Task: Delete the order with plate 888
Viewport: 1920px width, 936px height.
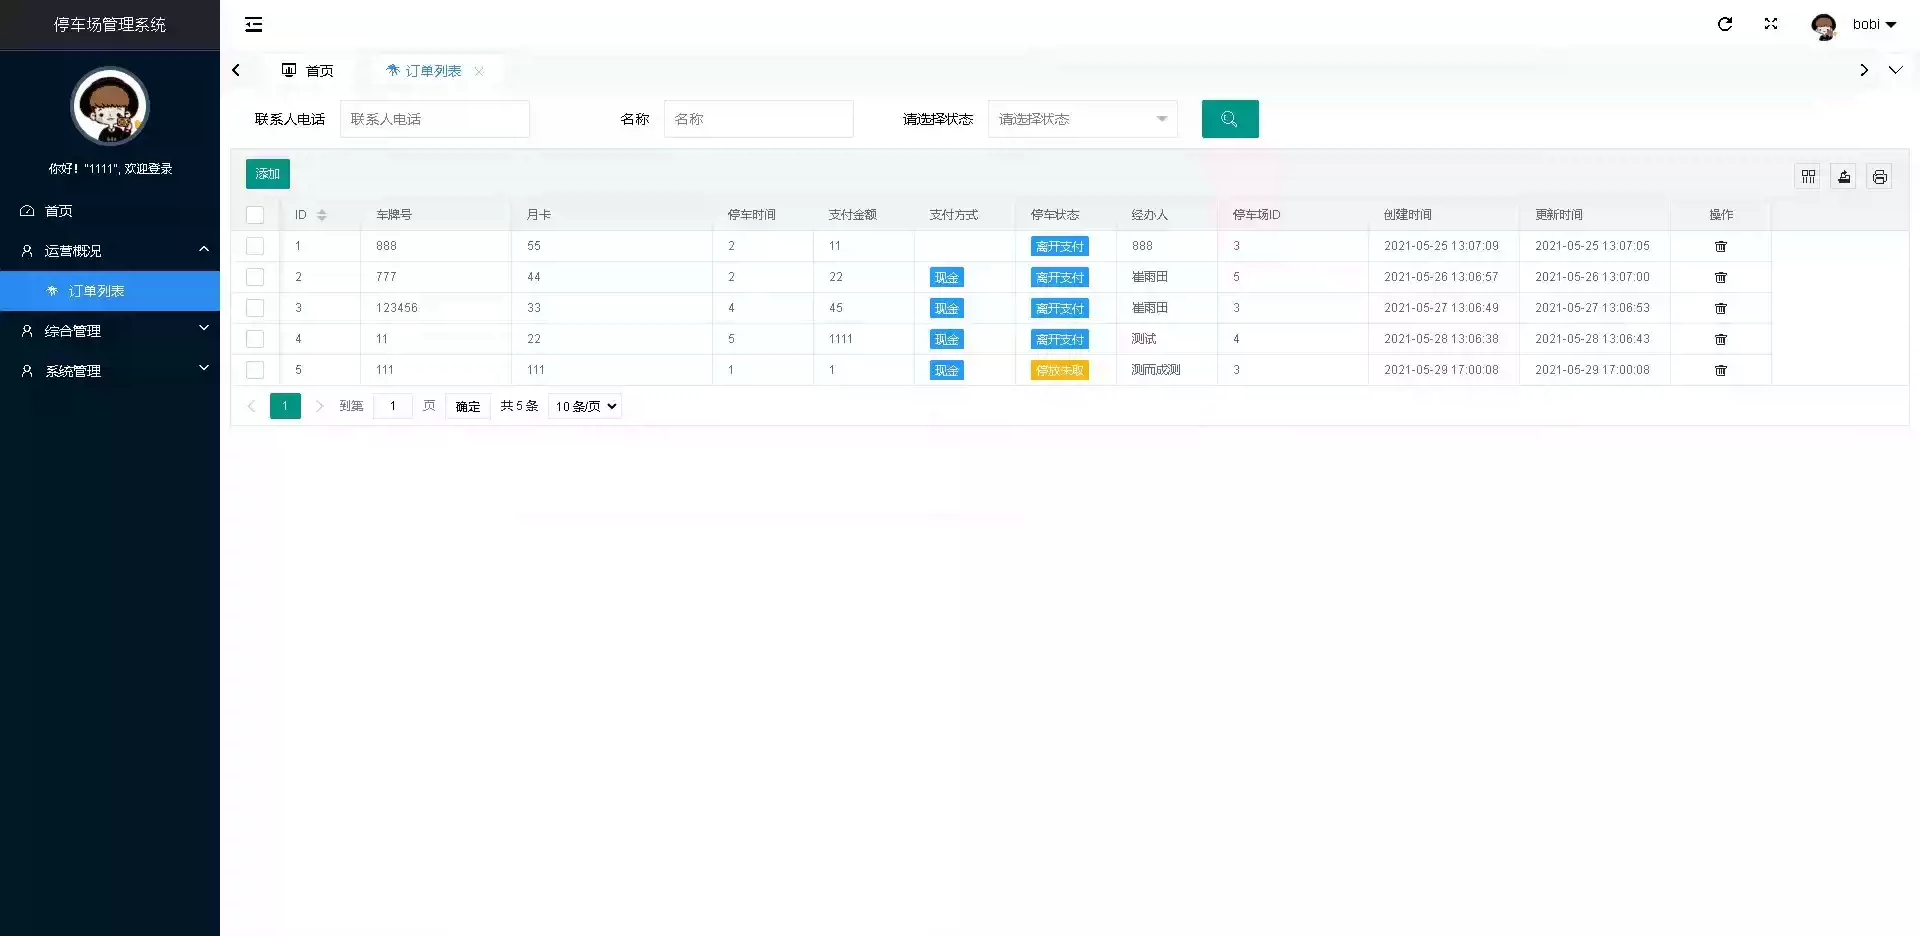Action: [x=1720, y=246]
